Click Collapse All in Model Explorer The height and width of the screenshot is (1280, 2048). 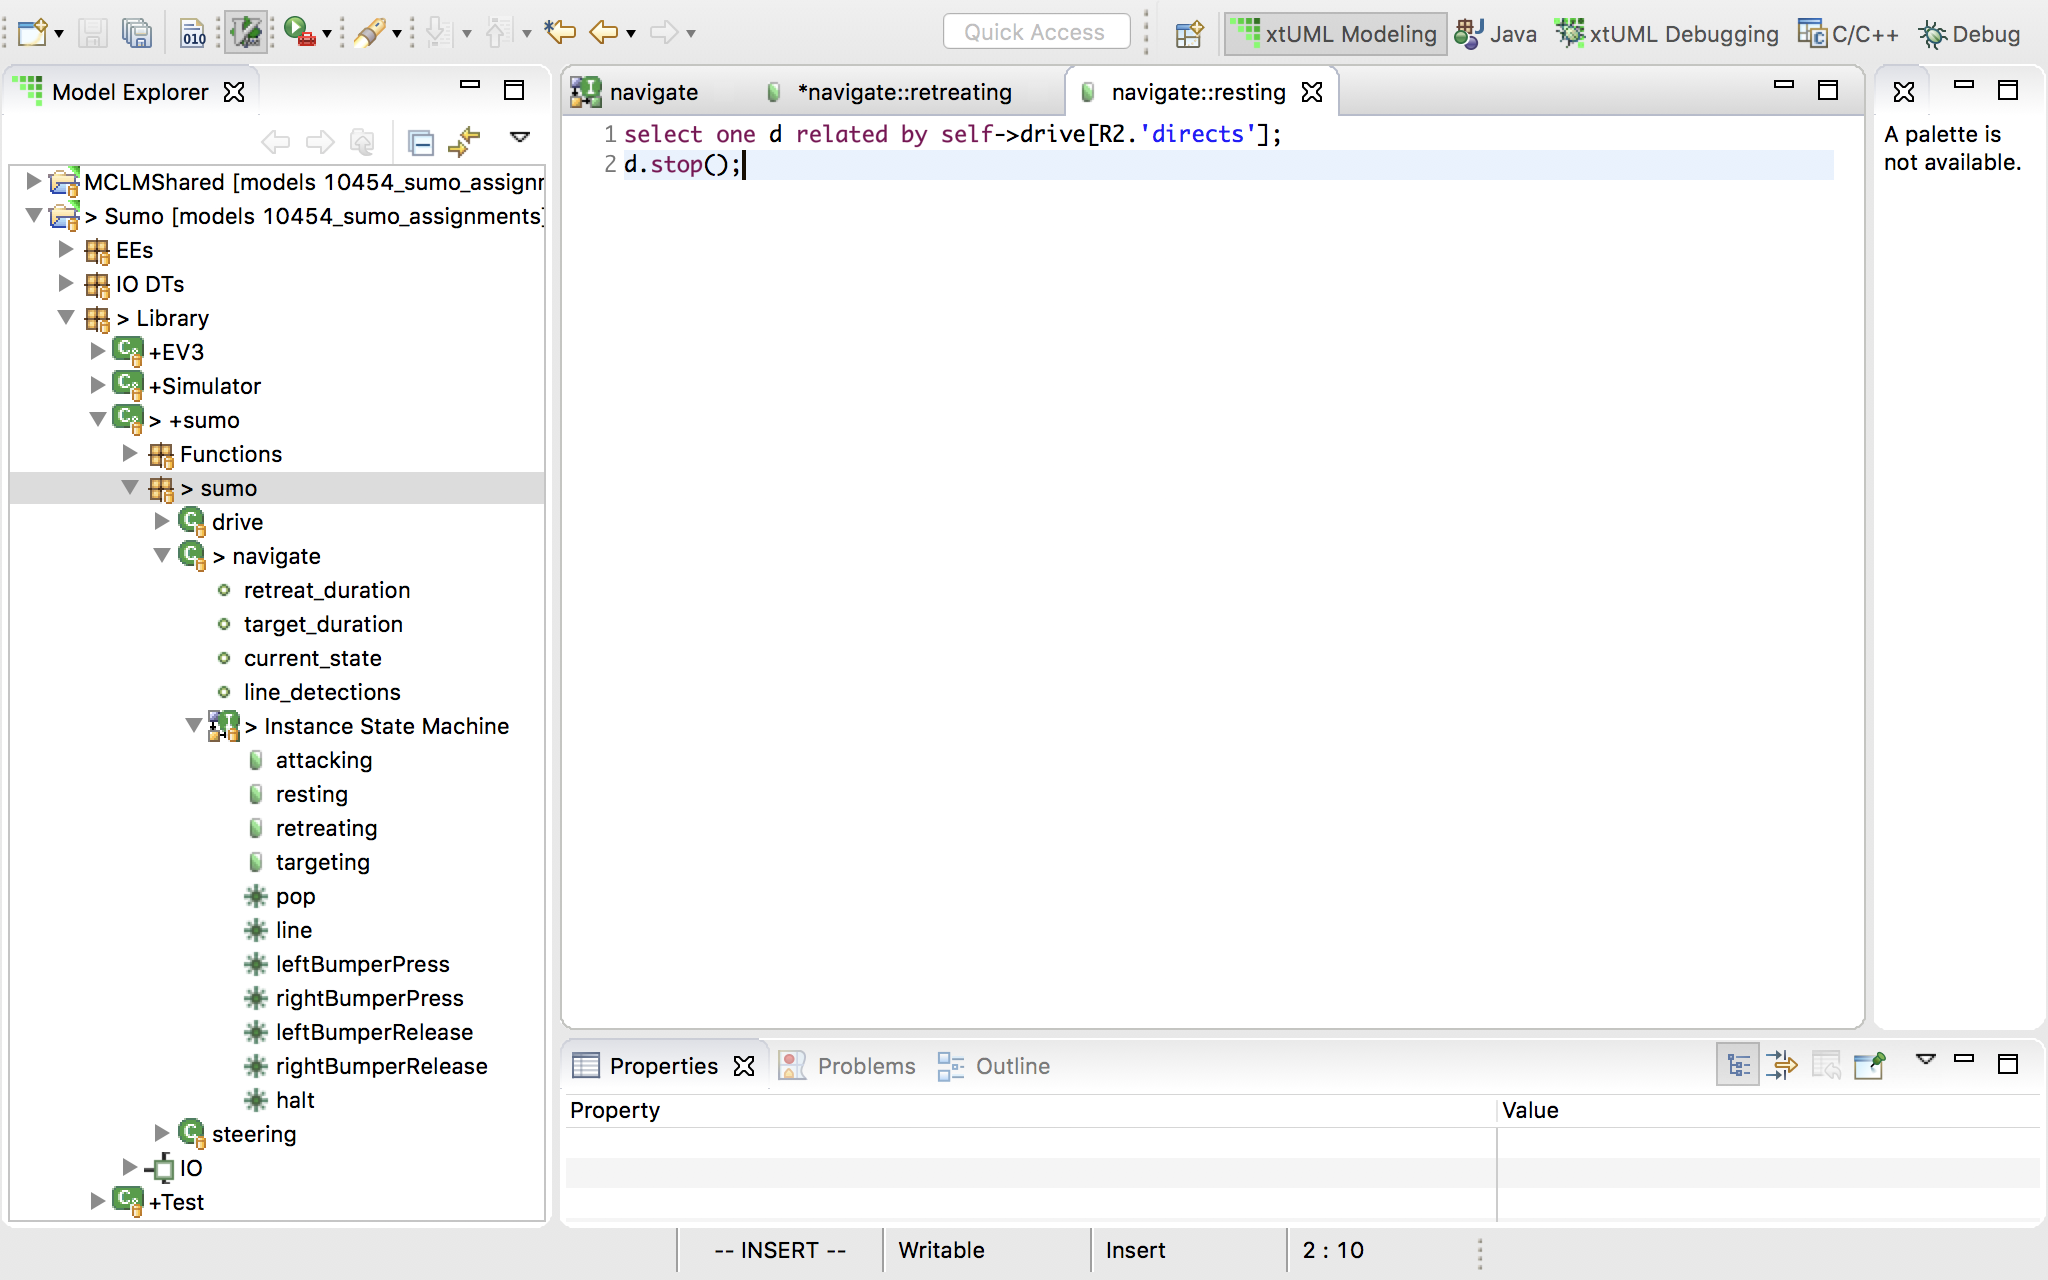(421, 143)
